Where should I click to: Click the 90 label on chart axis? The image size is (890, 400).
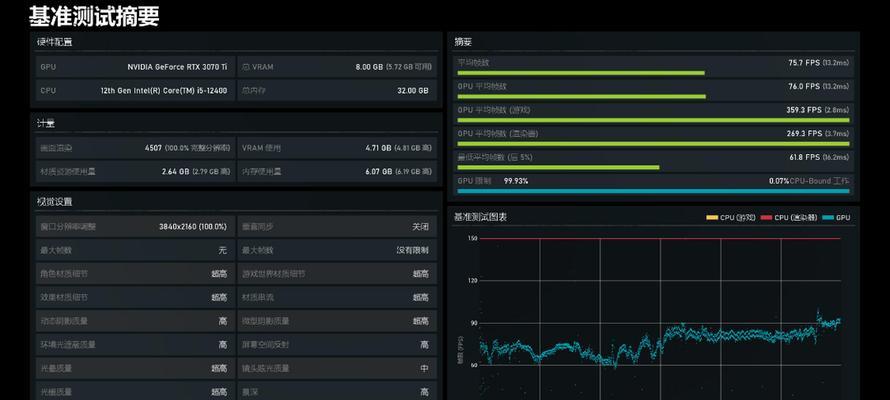point(472,323)
